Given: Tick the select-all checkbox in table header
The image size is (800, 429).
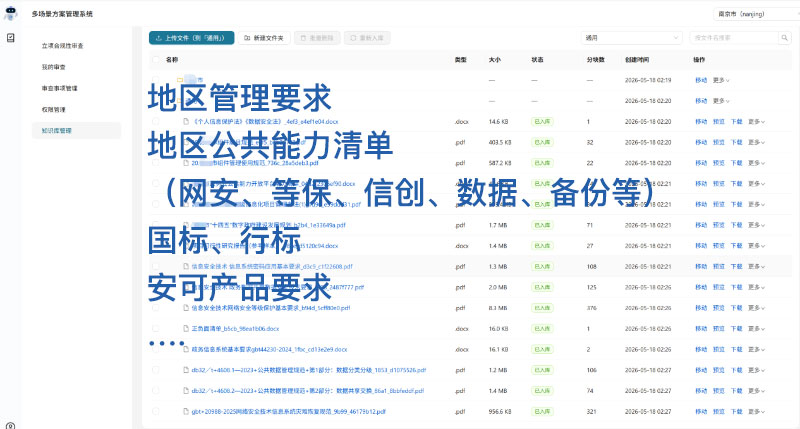Looking at the screenshot, I should coord(156,60).
